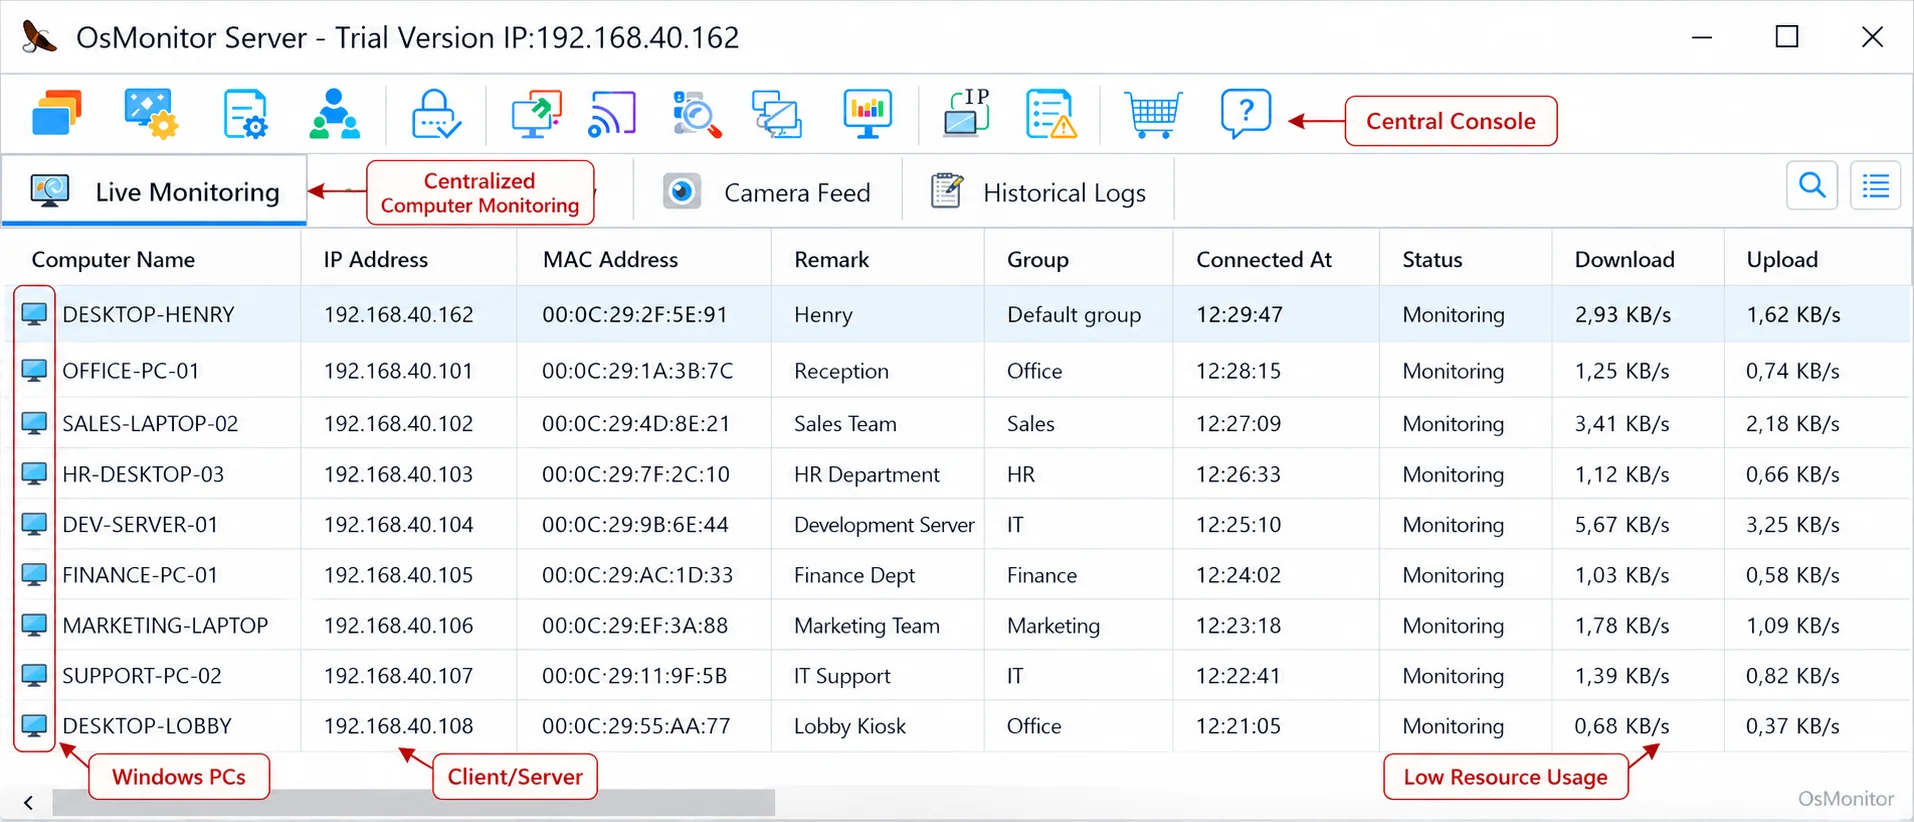Sort by Remark column header
The width and height of the screenshot is (1914, 822).
coord(831,259)
